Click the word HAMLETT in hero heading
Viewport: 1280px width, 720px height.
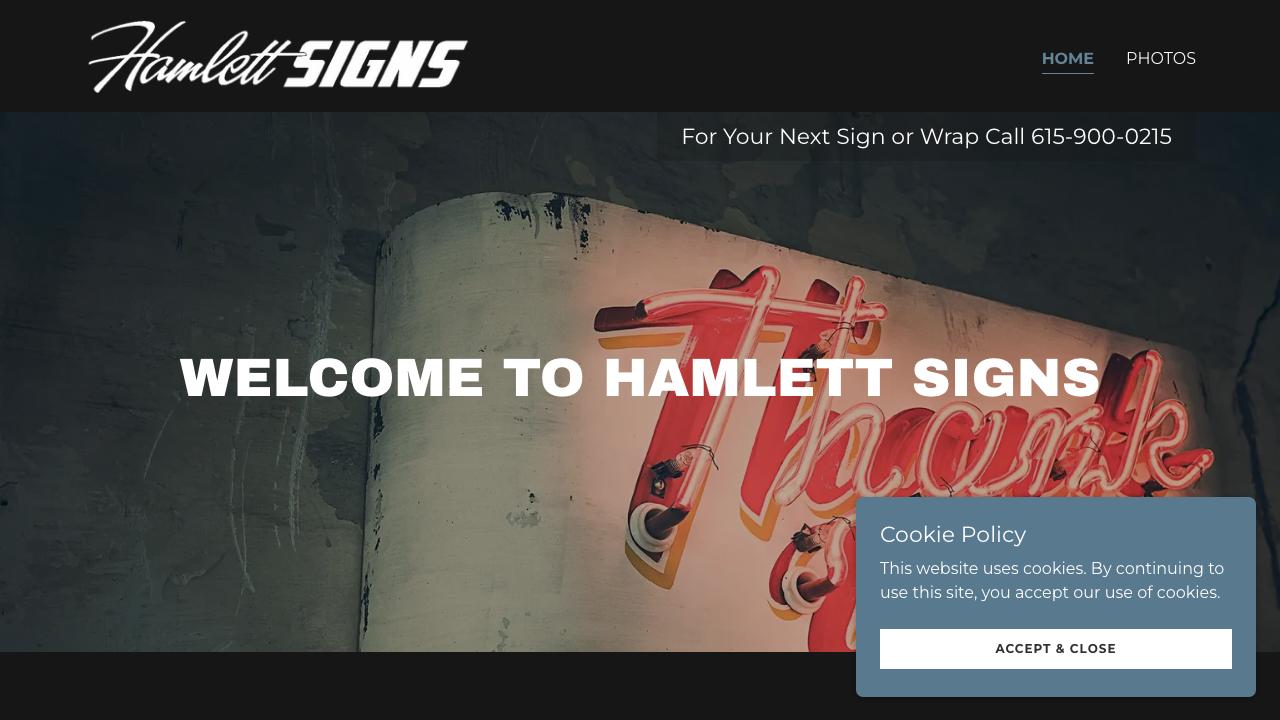(x=748, y=378)
